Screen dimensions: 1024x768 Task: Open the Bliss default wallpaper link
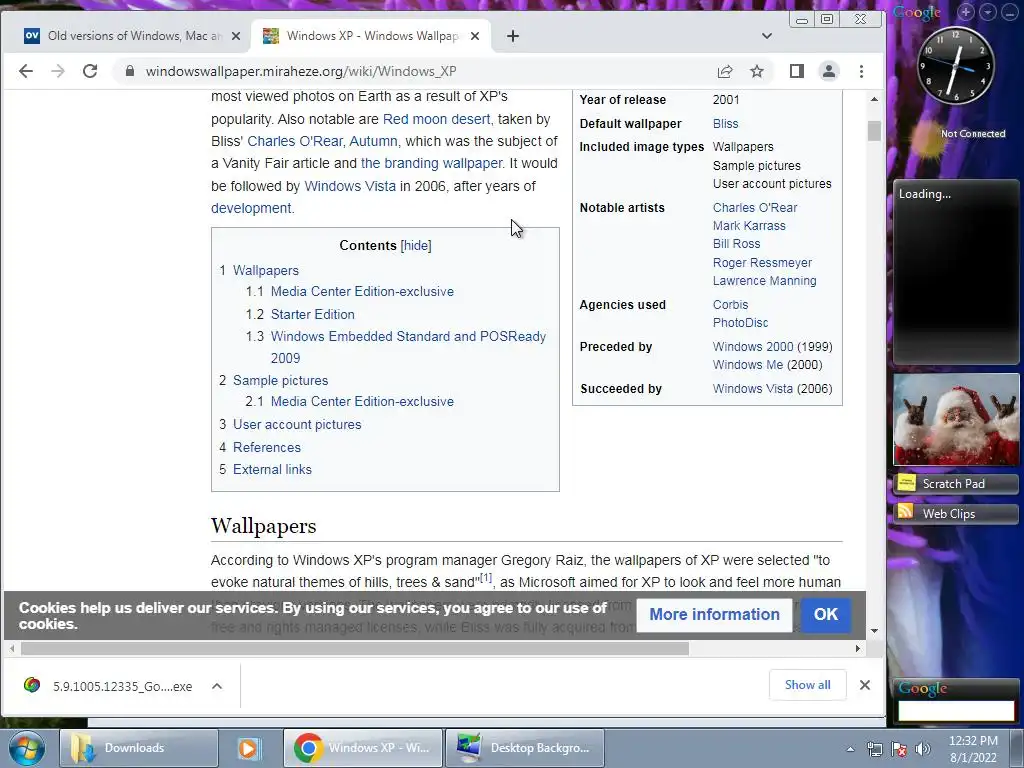pos(726,123)
